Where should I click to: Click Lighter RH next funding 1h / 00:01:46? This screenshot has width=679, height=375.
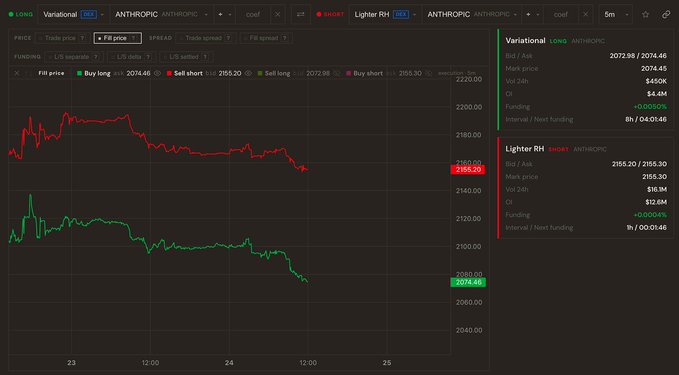coord(646,228)
